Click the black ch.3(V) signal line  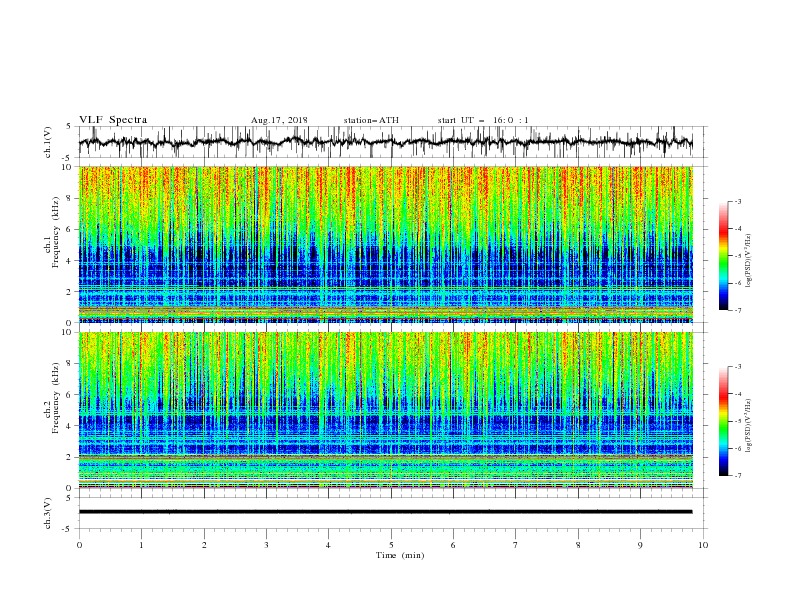385,512
